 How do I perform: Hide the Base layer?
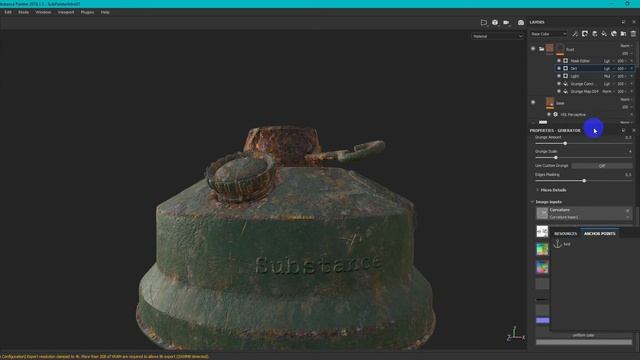click(x=533, y=102)
